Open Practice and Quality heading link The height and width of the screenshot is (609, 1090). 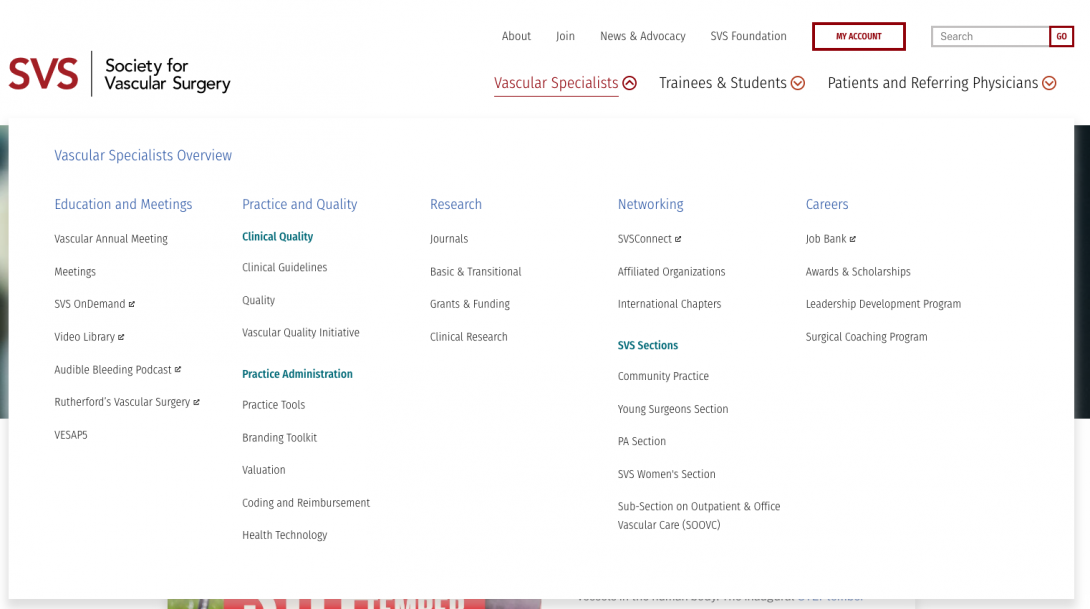(x=300, y=204)
